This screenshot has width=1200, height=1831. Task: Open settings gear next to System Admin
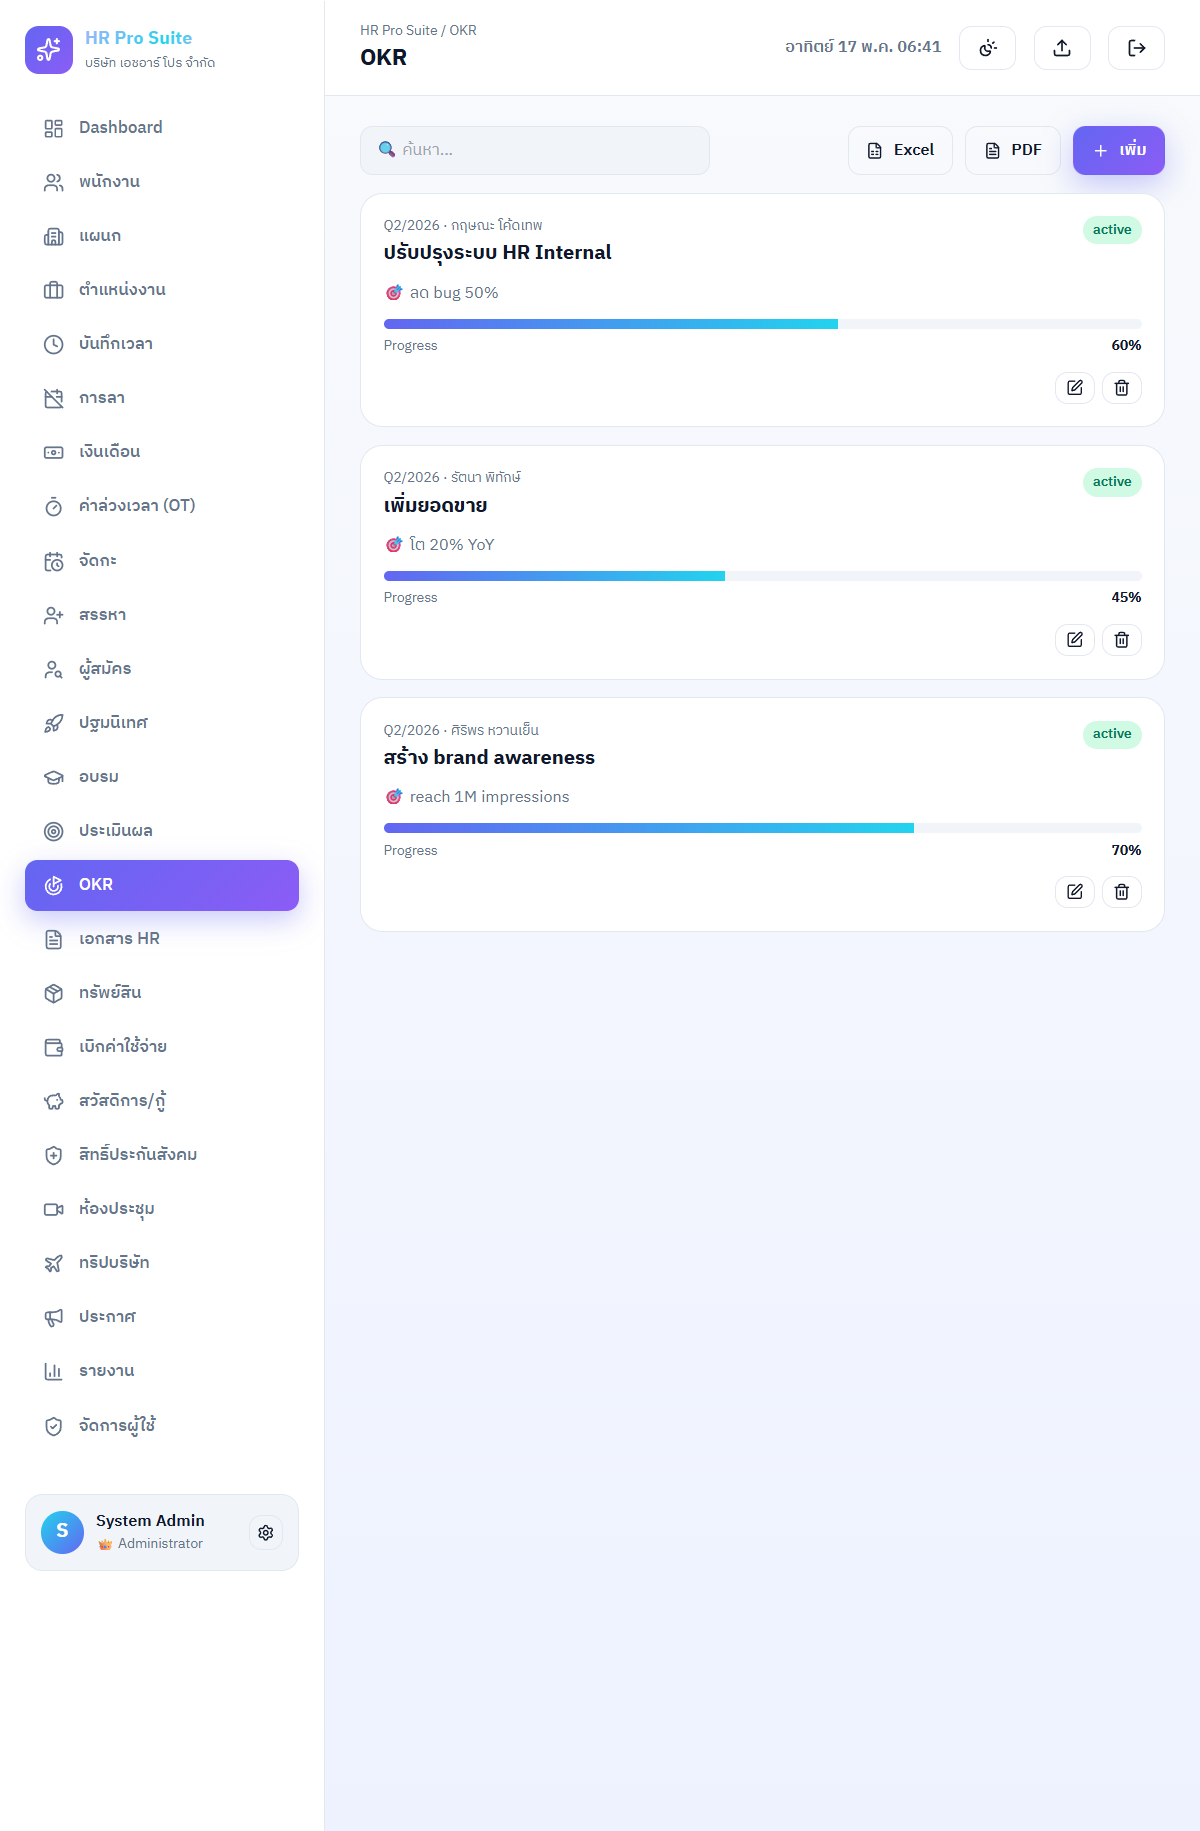(266, 1533)
